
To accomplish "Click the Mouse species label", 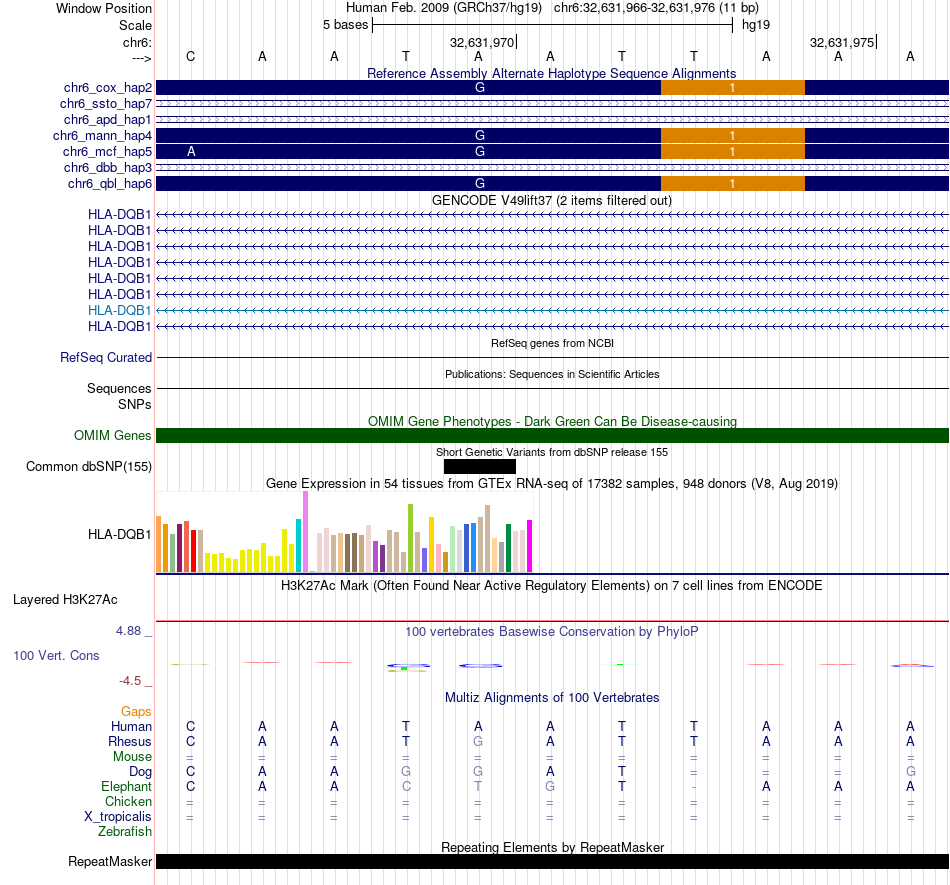I will (133, 757).
